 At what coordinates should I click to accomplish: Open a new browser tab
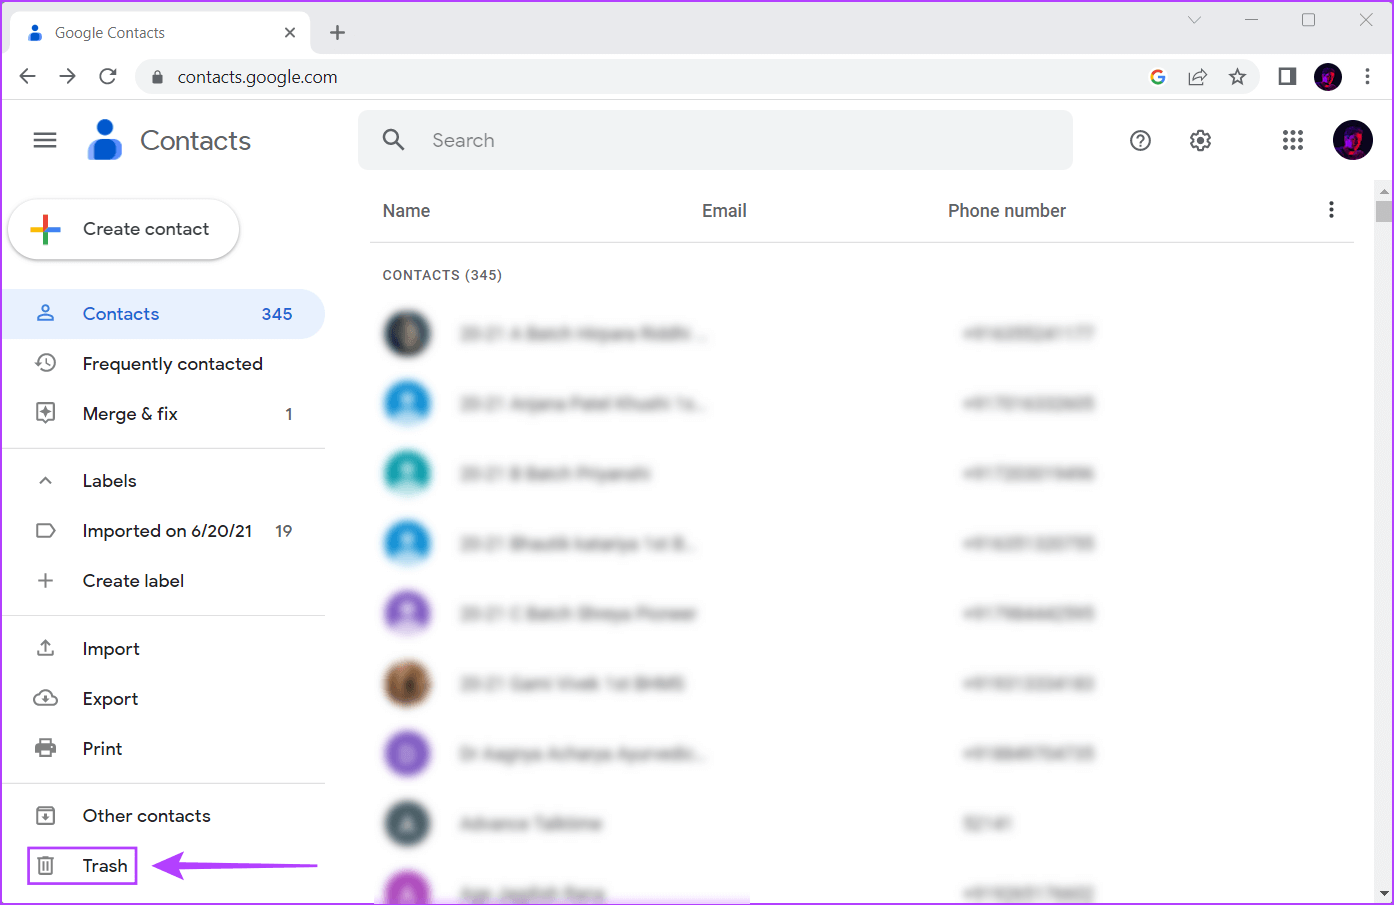pos(337,33)
